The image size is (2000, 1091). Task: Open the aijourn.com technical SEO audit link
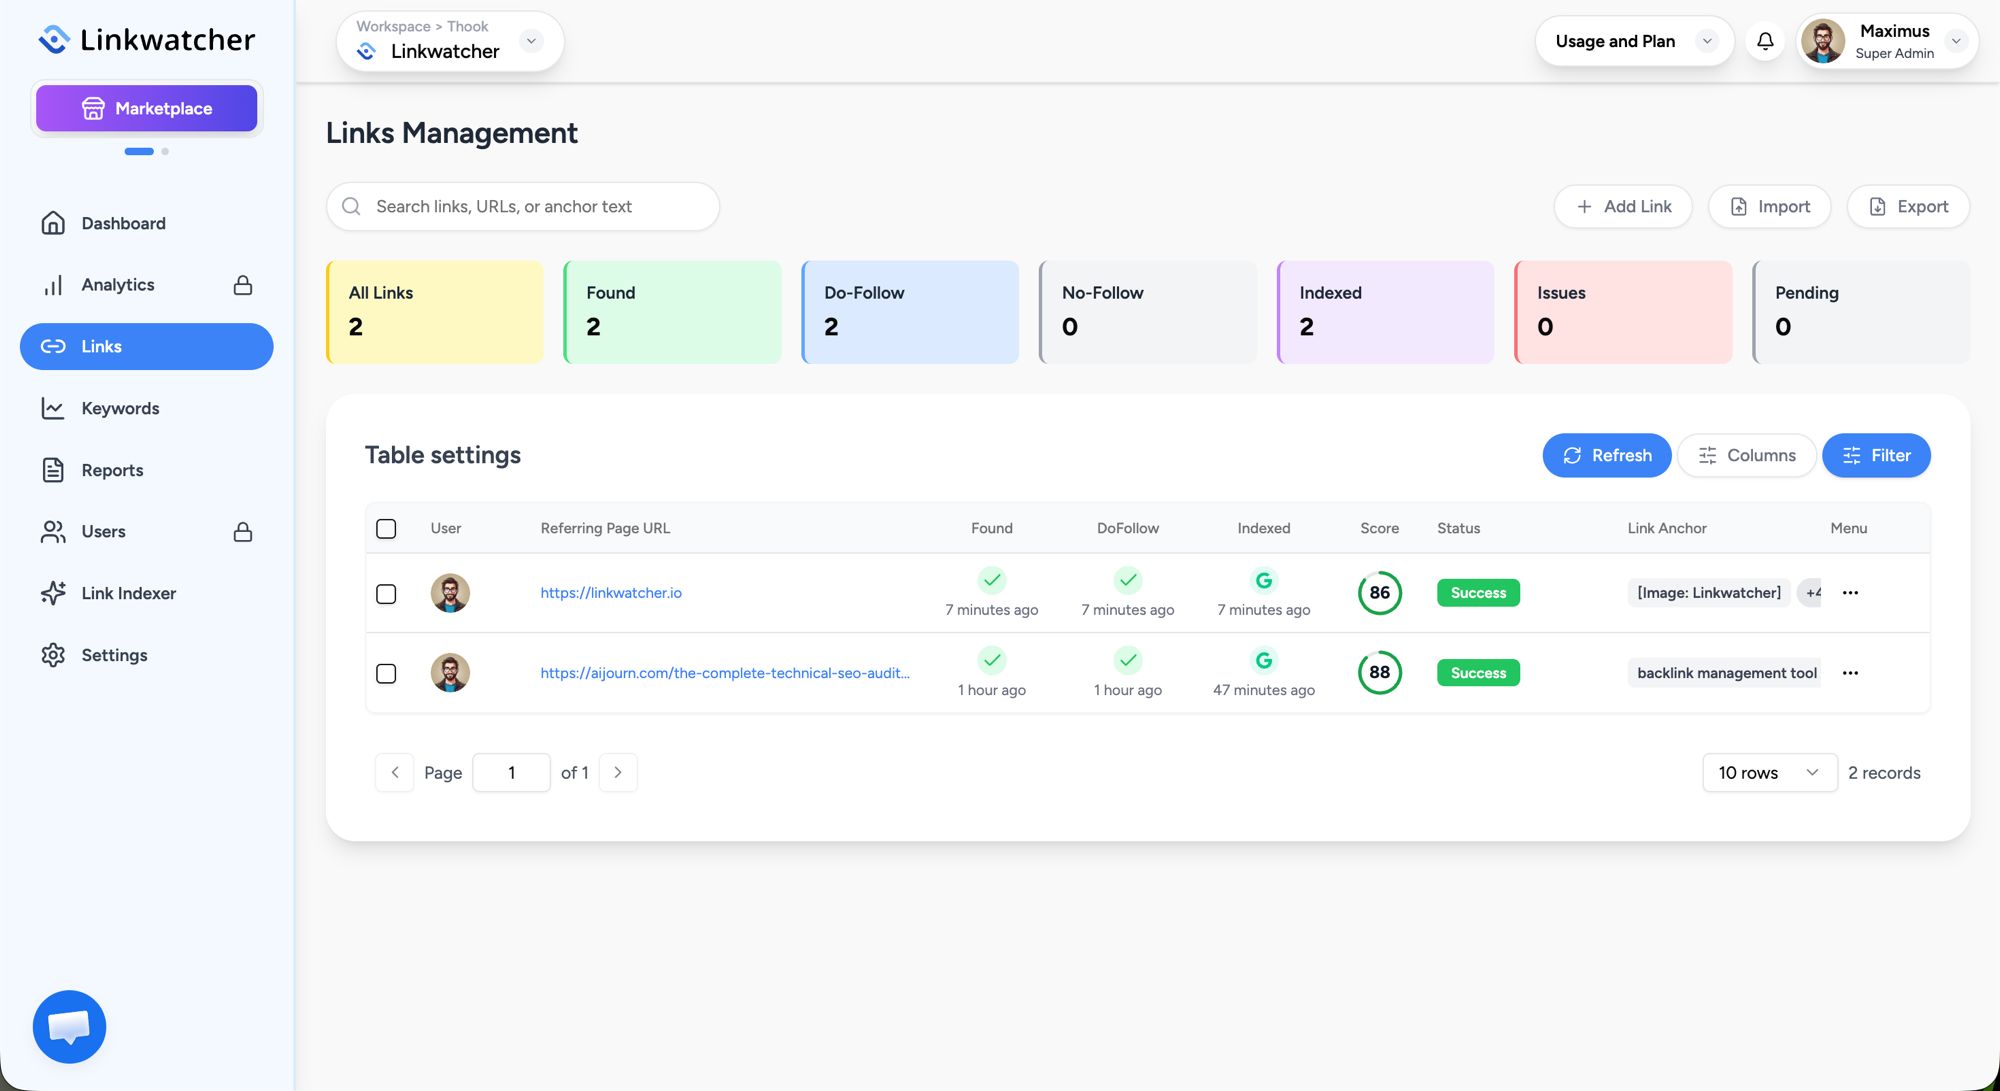[725, 673]
